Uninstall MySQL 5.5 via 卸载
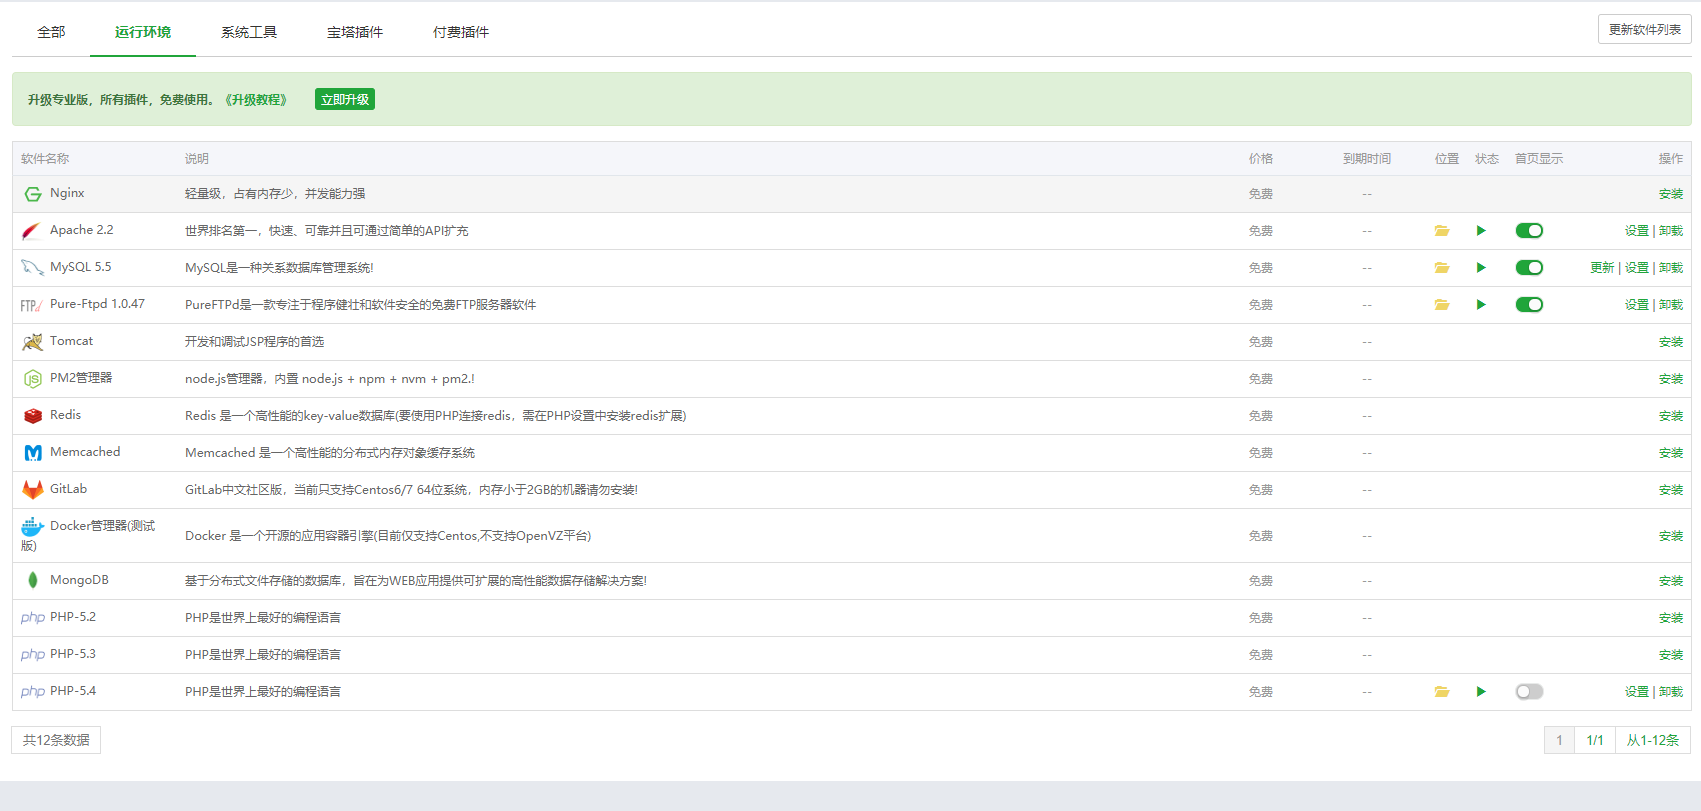 pos(1671,268)
